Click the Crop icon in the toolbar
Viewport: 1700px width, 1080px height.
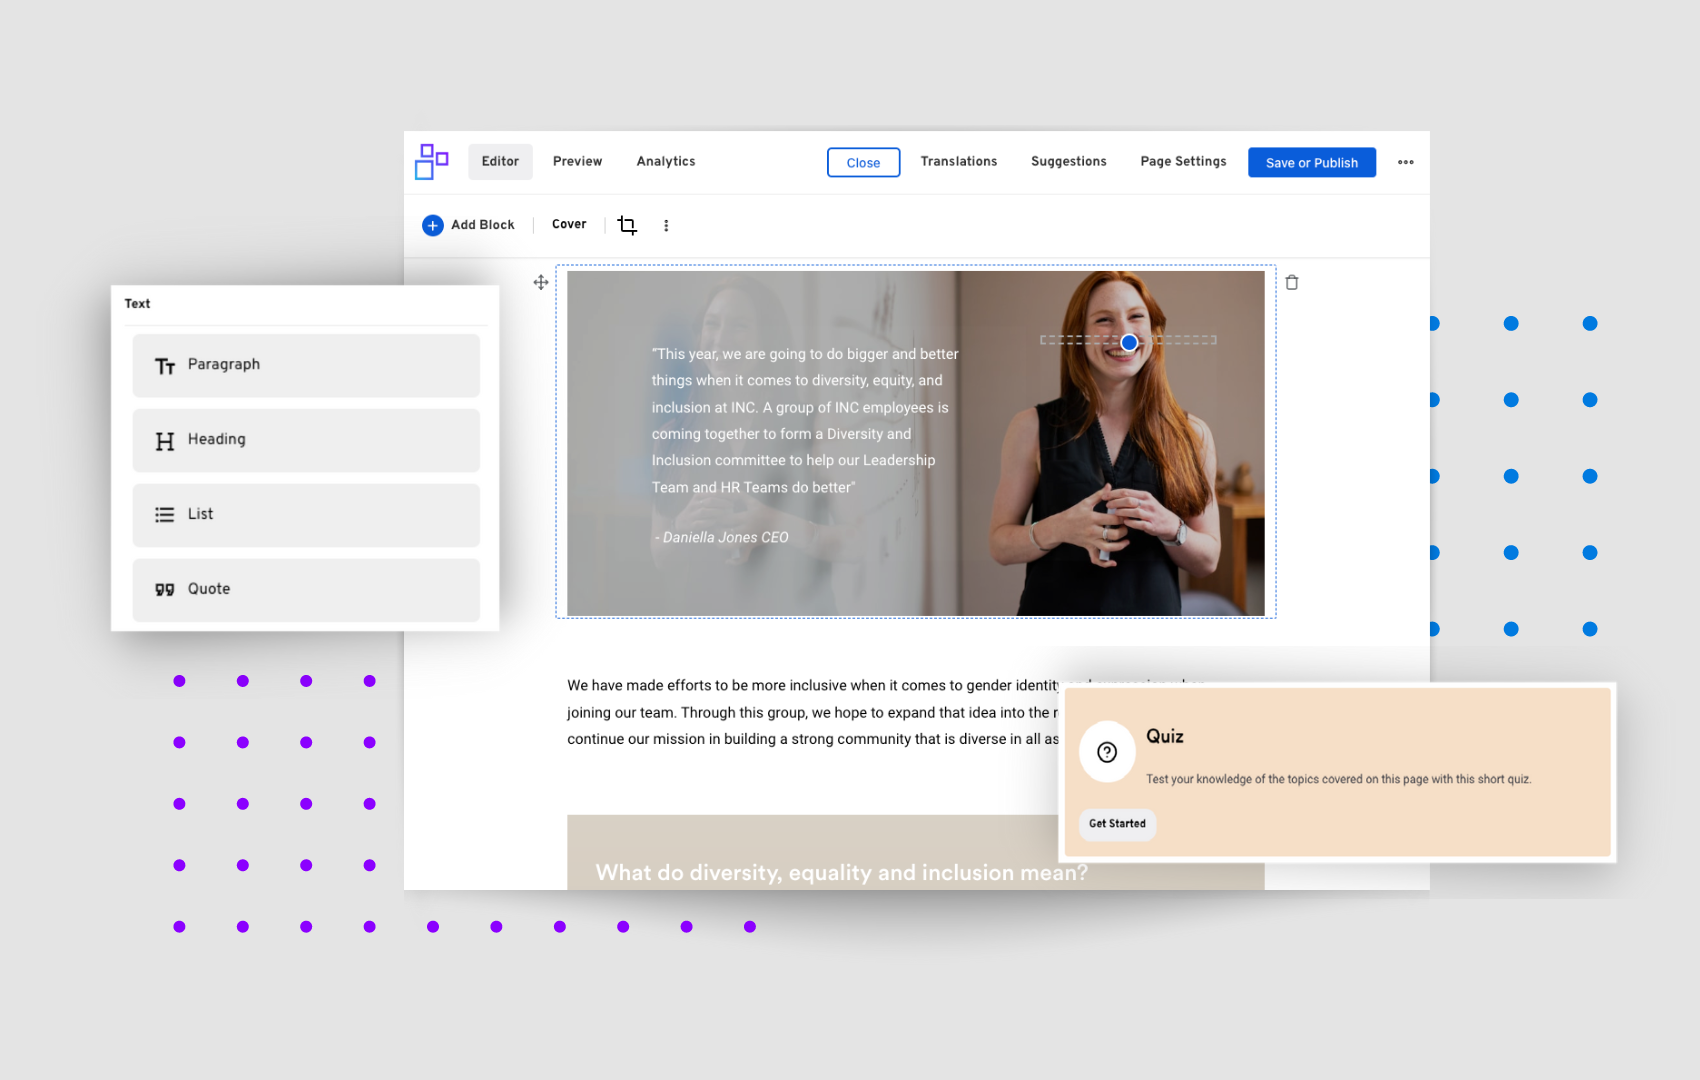(627, 225)
